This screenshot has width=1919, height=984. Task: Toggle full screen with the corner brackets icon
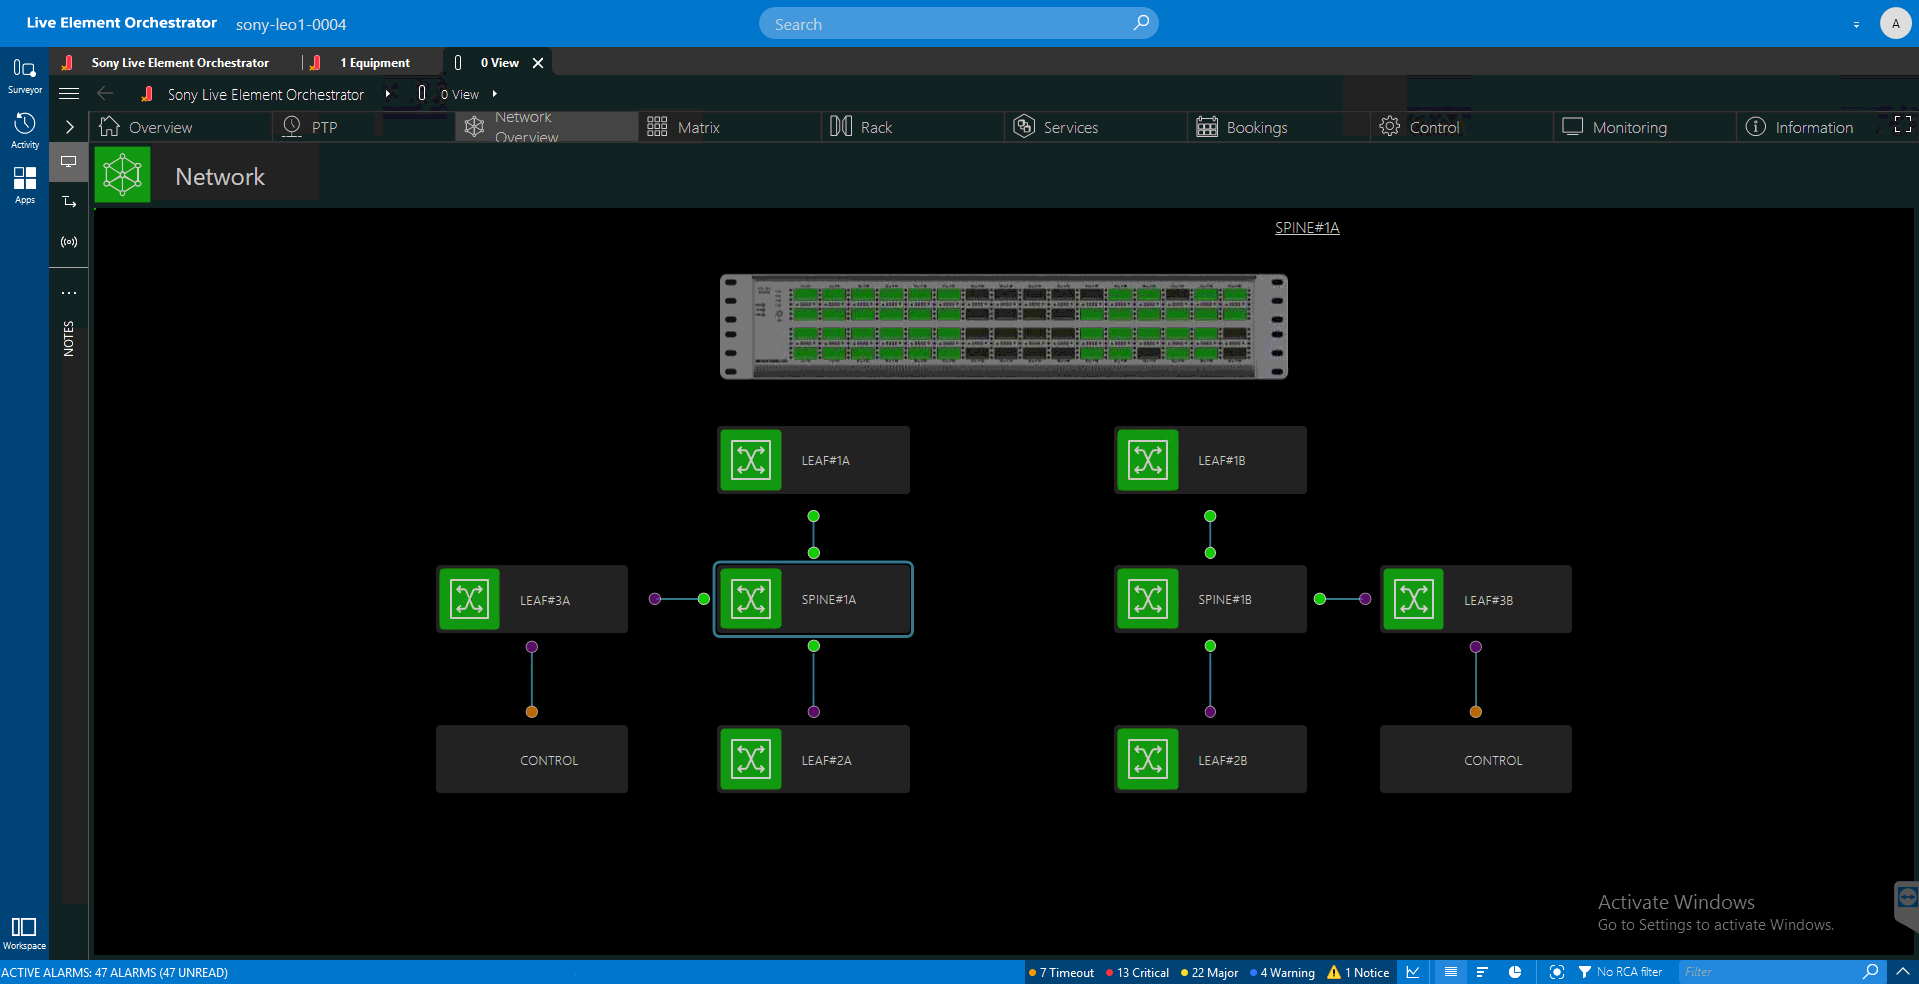point(1903,125)
